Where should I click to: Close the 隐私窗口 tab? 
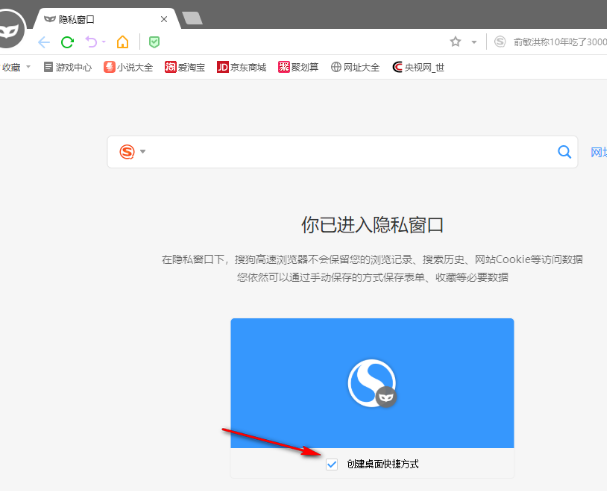(x=164, y=19)
